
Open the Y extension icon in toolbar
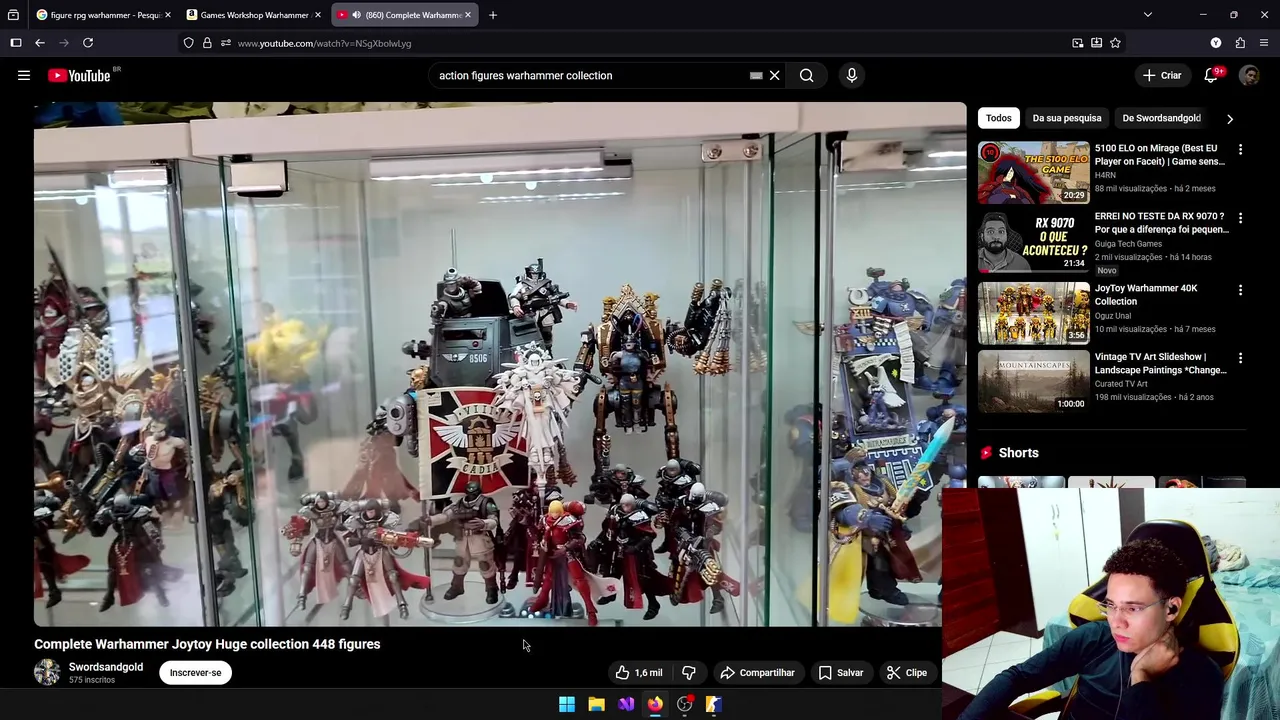pos(1216,43)
